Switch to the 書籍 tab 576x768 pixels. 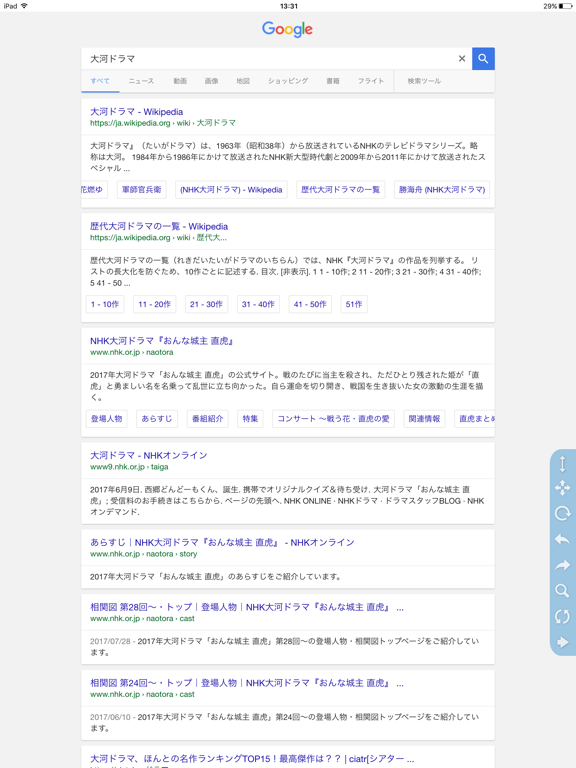[333, 81]
